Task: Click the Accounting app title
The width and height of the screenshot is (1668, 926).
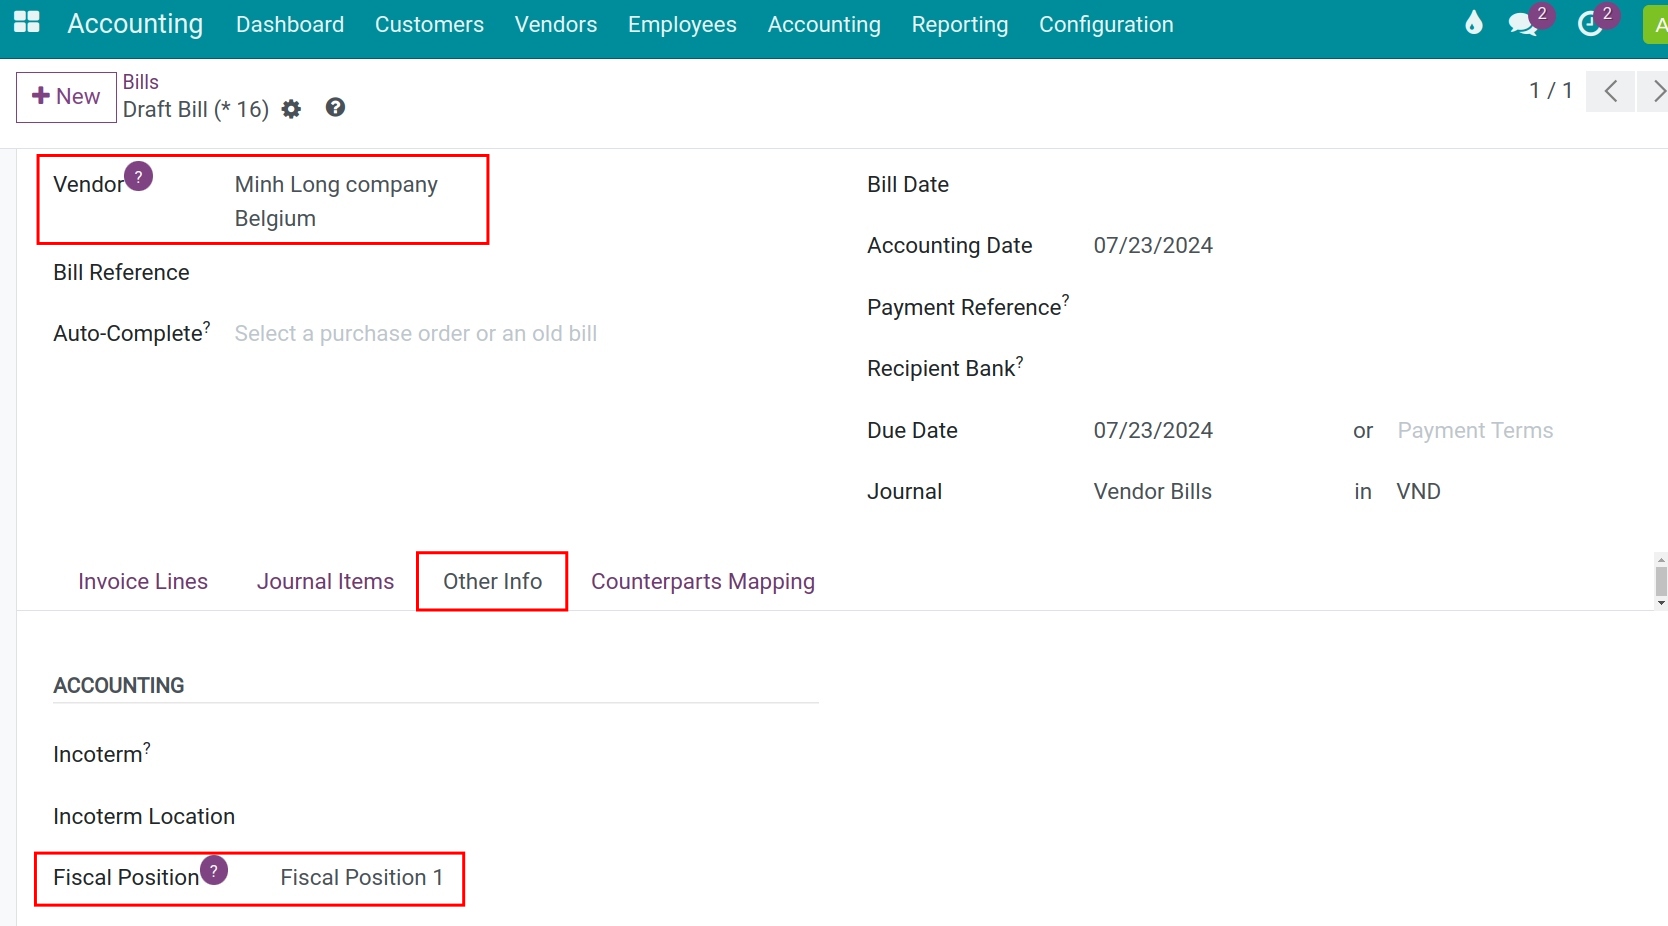Action: (x=135, y=24)
